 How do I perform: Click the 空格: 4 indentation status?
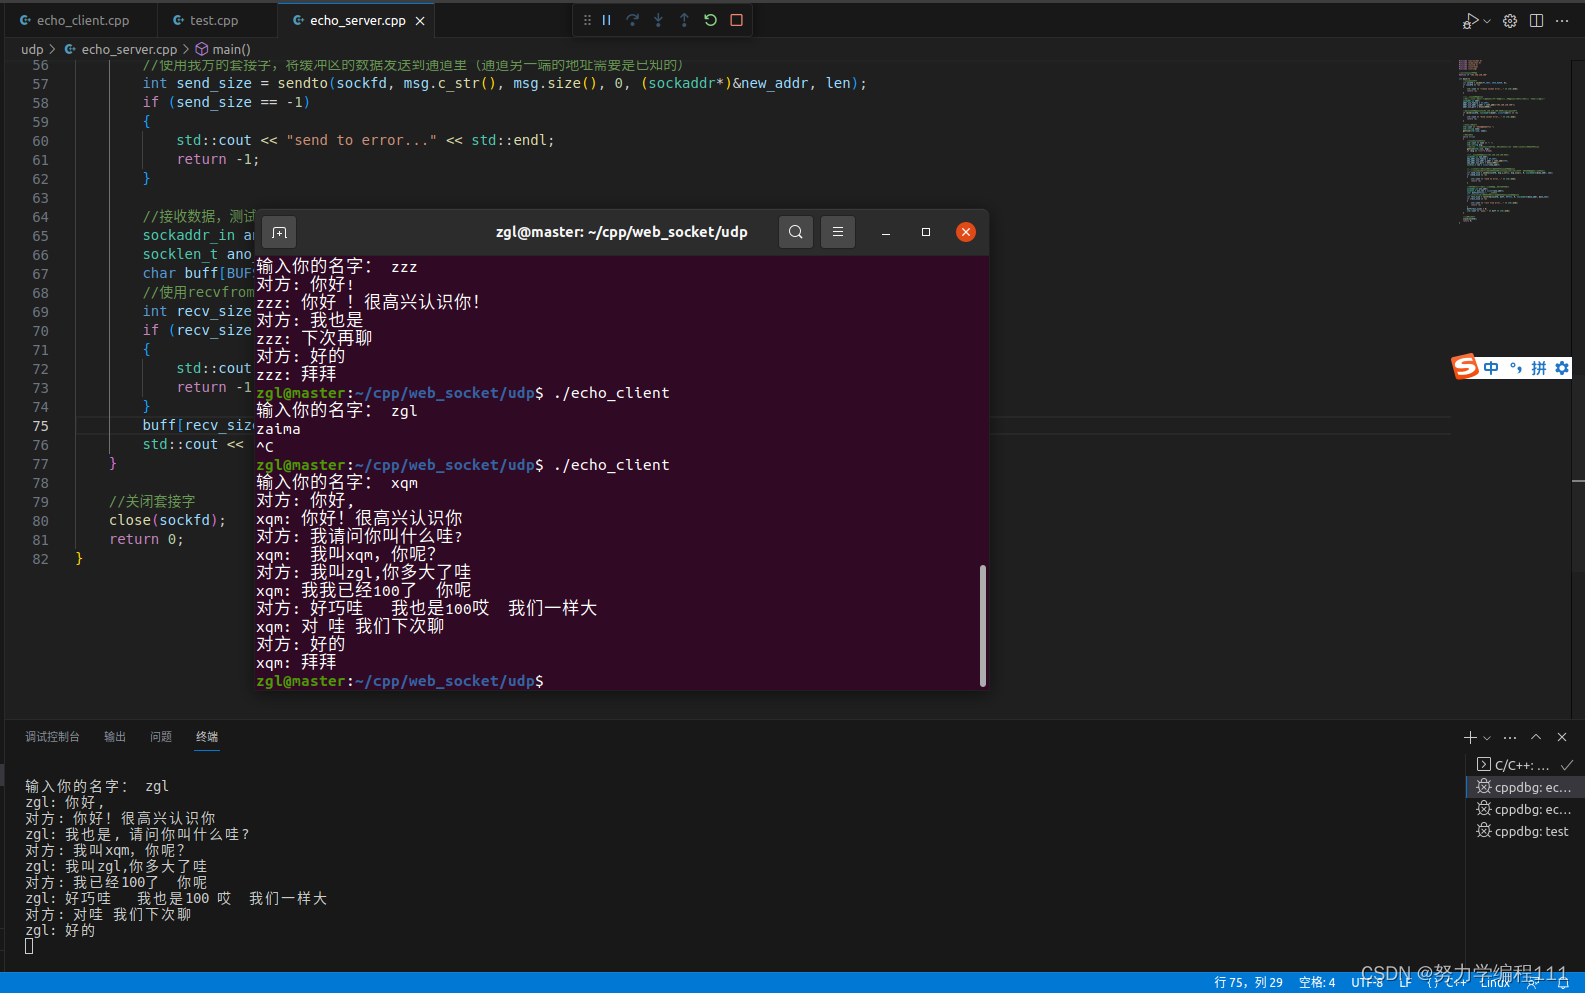tap(1317, 983)
